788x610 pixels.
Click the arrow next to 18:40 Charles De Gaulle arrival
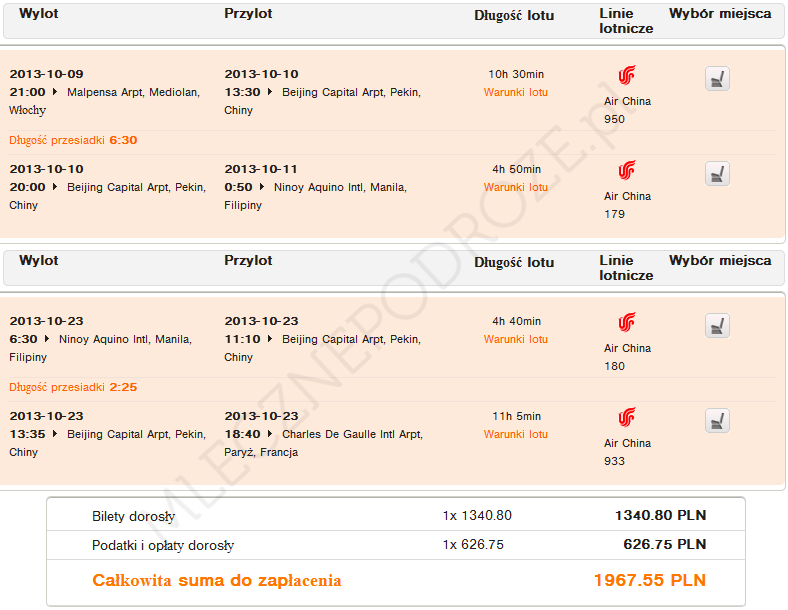click(271, 435)
